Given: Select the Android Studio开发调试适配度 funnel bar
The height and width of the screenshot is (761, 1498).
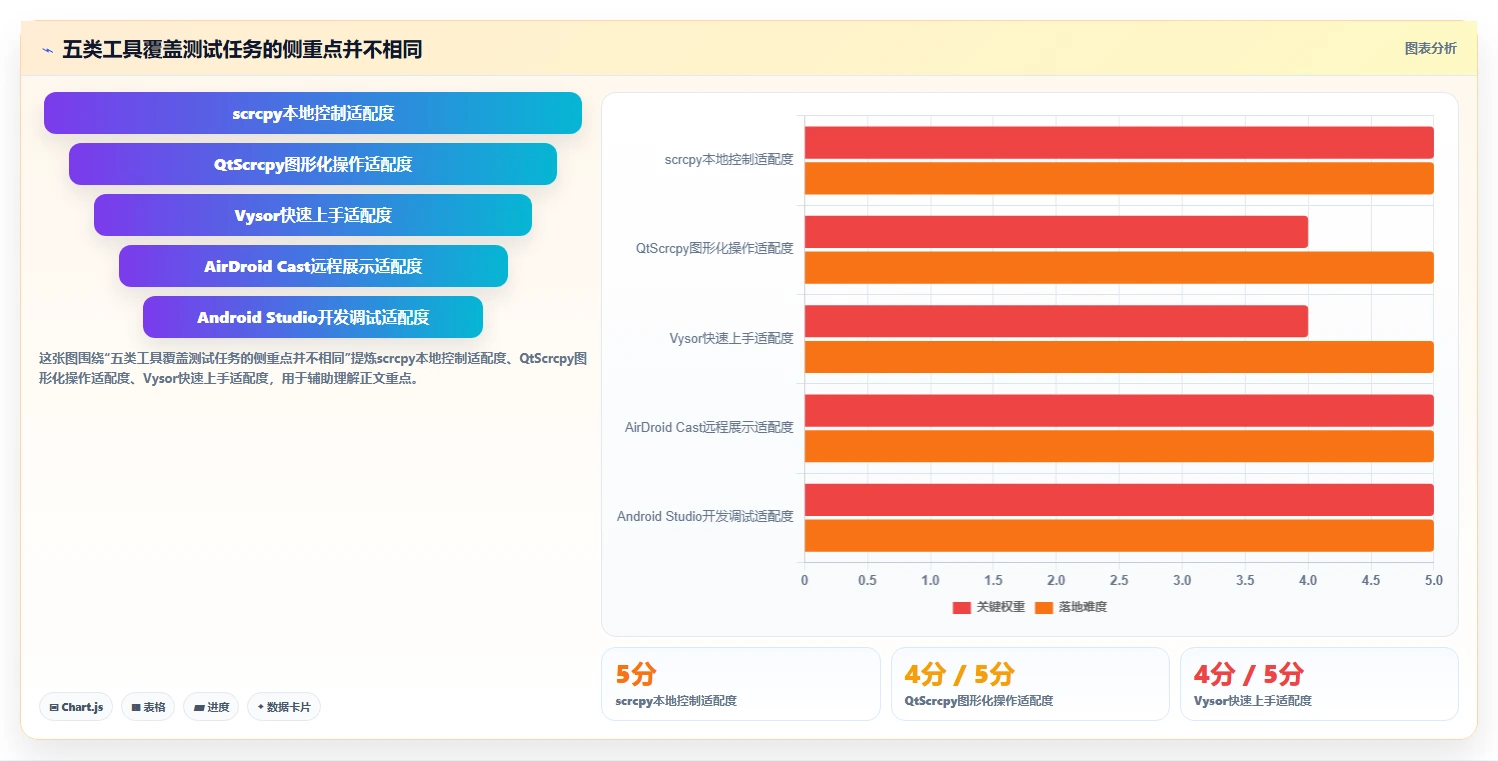Looking at the screenshot, I should (313, 317).
